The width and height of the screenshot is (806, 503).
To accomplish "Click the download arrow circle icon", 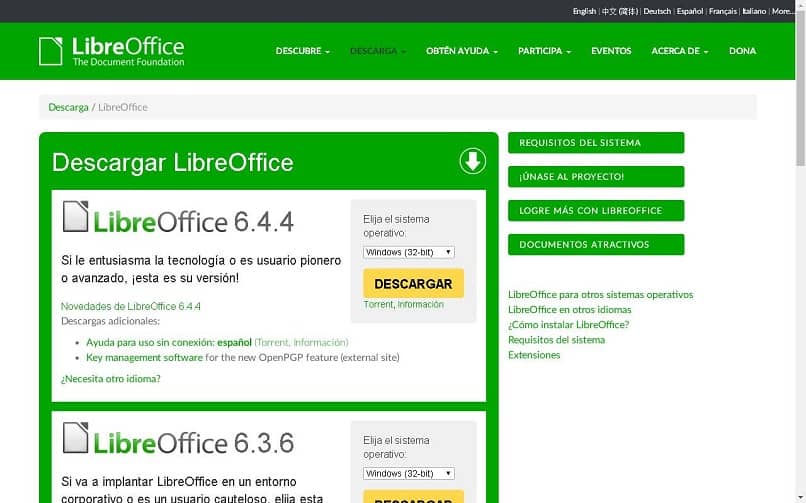I will click(x=472, y=161).
